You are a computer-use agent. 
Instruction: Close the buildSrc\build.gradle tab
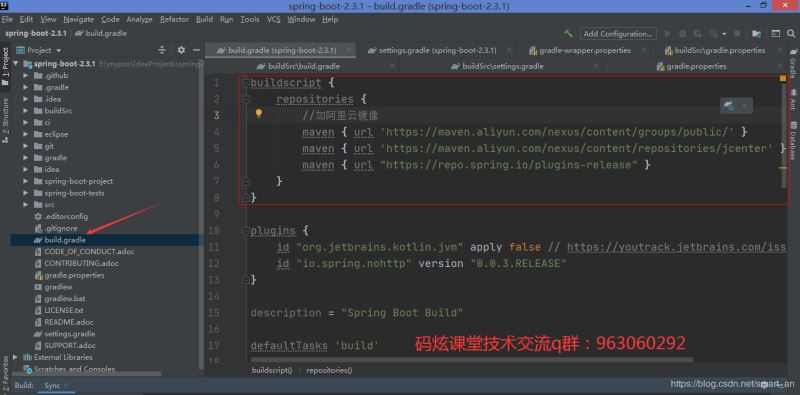(392, 66)
